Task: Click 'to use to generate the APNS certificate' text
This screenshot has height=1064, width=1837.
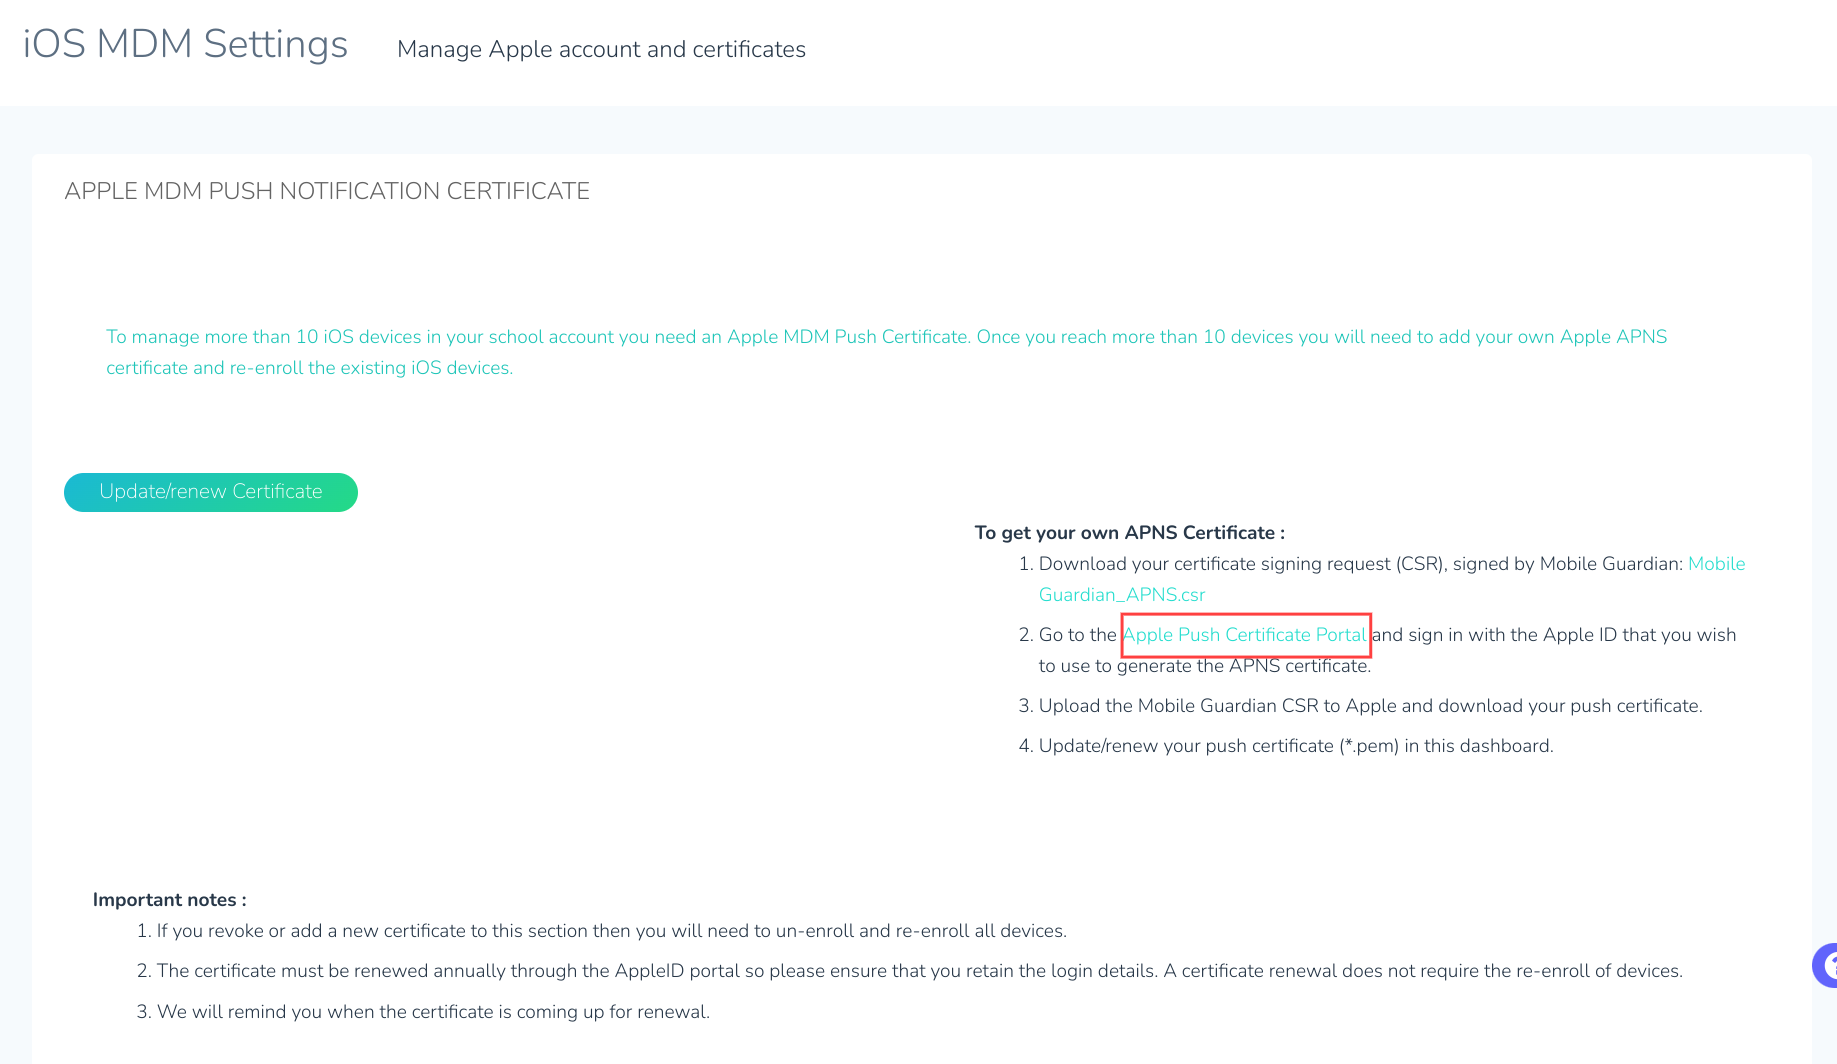Action: (1205, 666)
